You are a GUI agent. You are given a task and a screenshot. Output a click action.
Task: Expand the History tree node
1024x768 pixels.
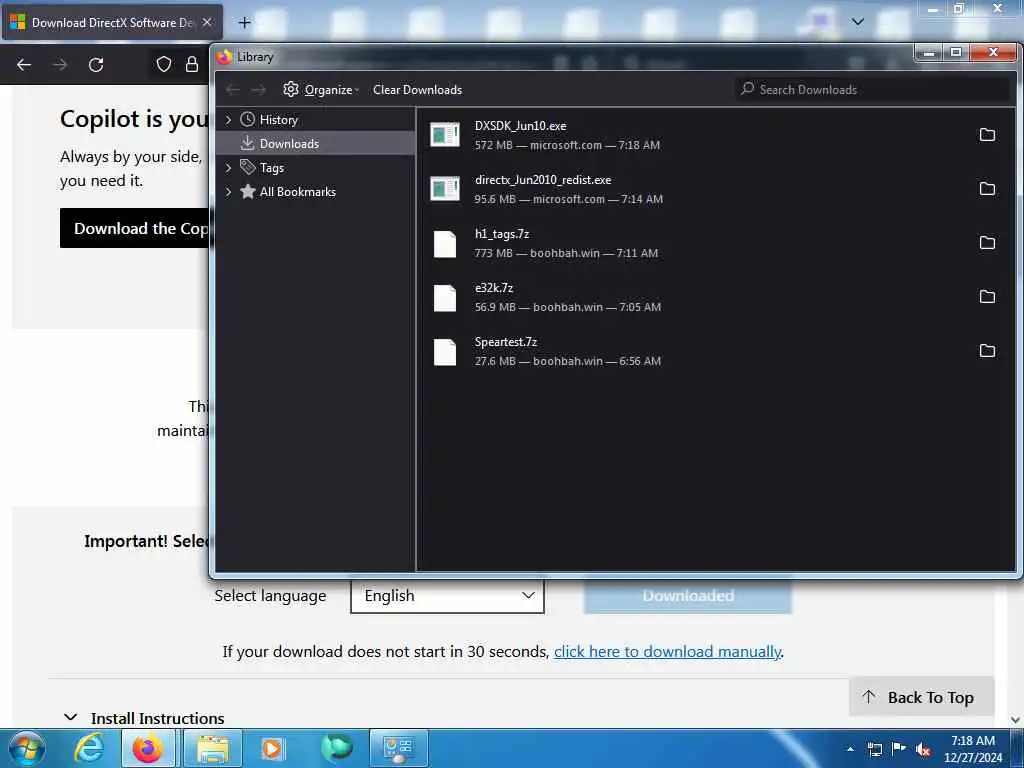tap(228, 120)
